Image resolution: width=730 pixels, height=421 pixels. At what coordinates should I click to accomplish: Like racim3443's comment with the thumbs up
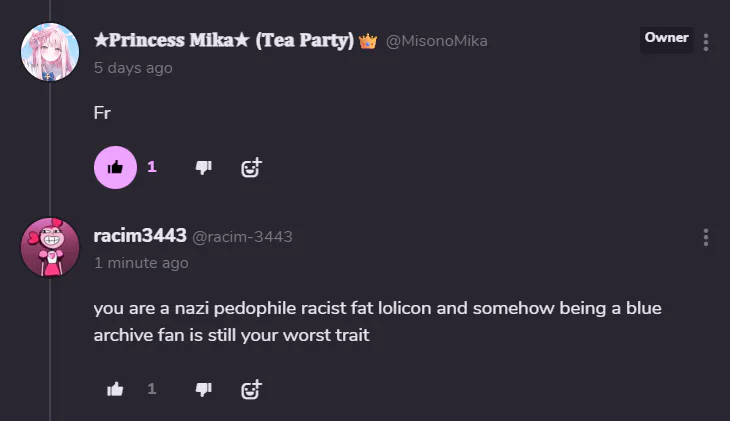pyautogui.click(x=115, y=388)
